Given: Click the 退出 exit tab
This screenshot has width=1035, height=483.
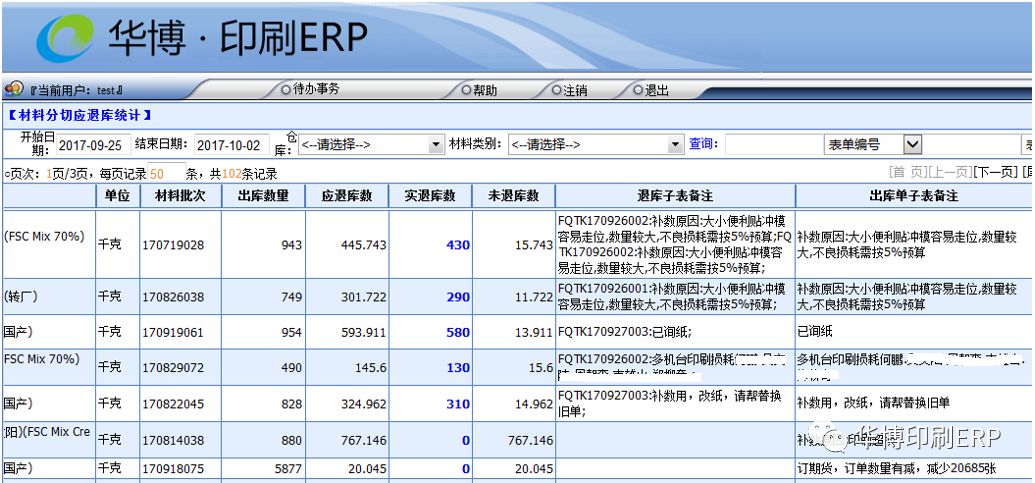Looking at the screenshot, I should 651,90.
